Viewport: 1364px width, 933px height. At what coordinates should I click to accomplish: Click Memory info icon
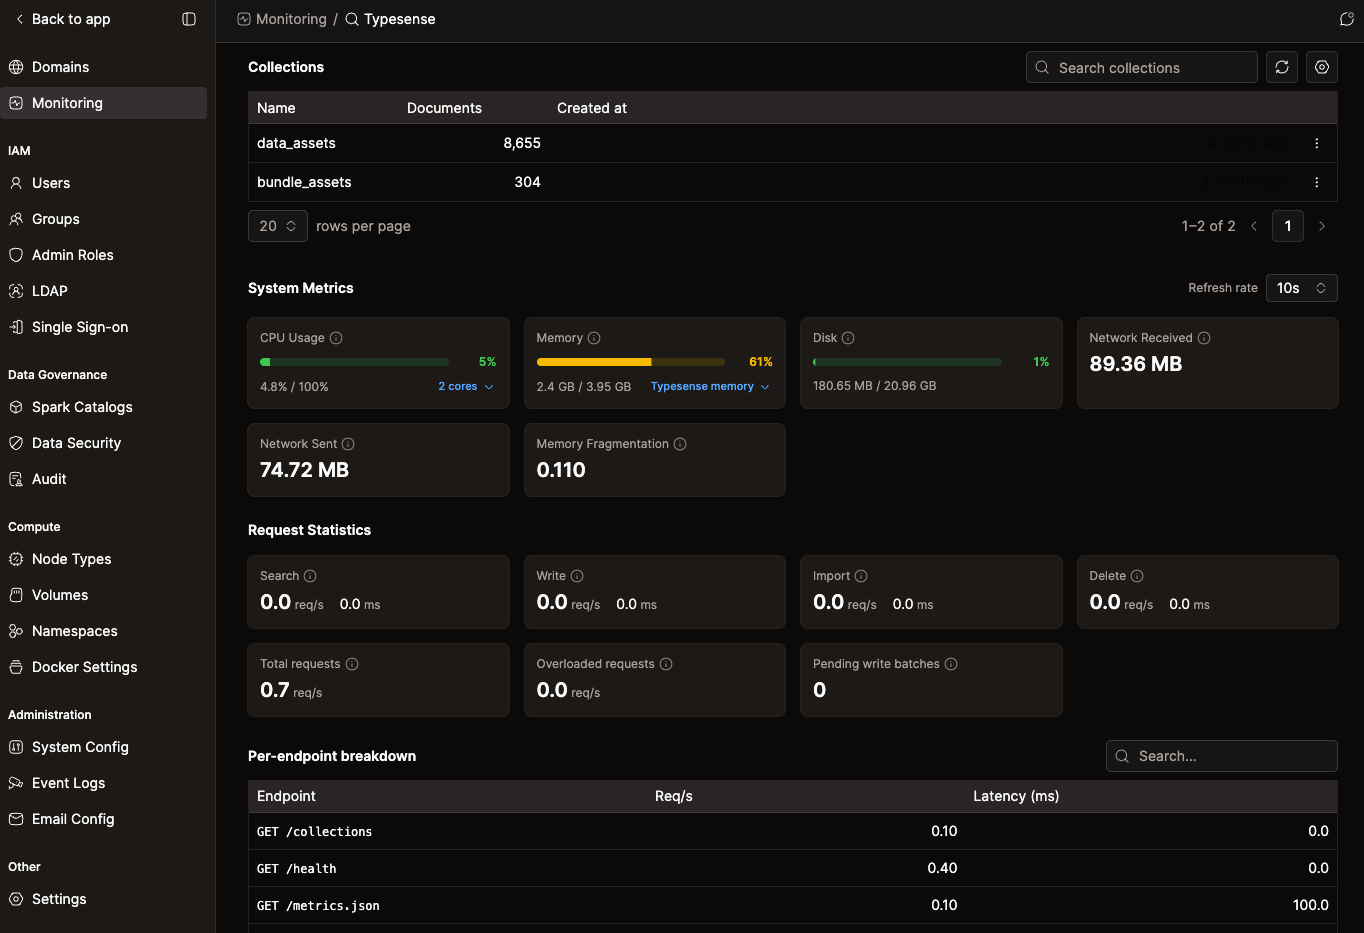point(594,338)
